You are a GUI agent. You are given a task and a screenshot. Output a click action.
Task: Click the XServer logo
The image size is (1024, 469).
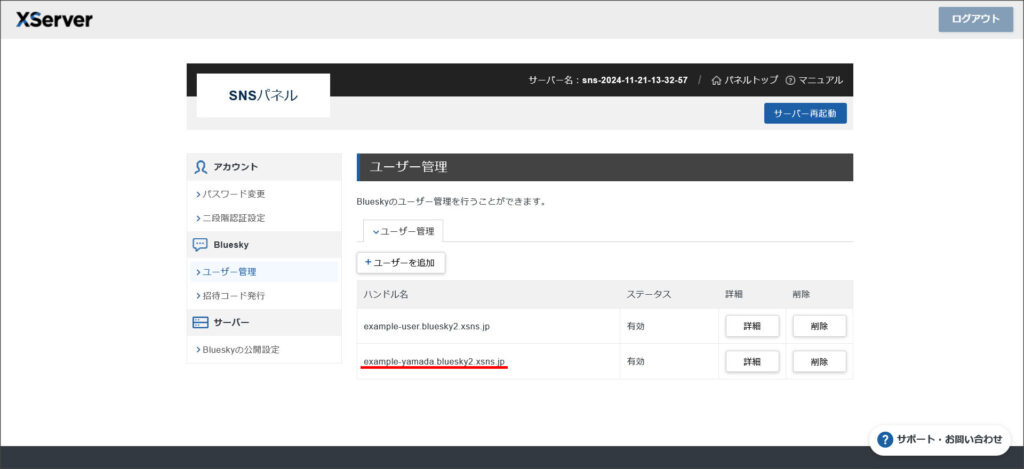[54, 19]
